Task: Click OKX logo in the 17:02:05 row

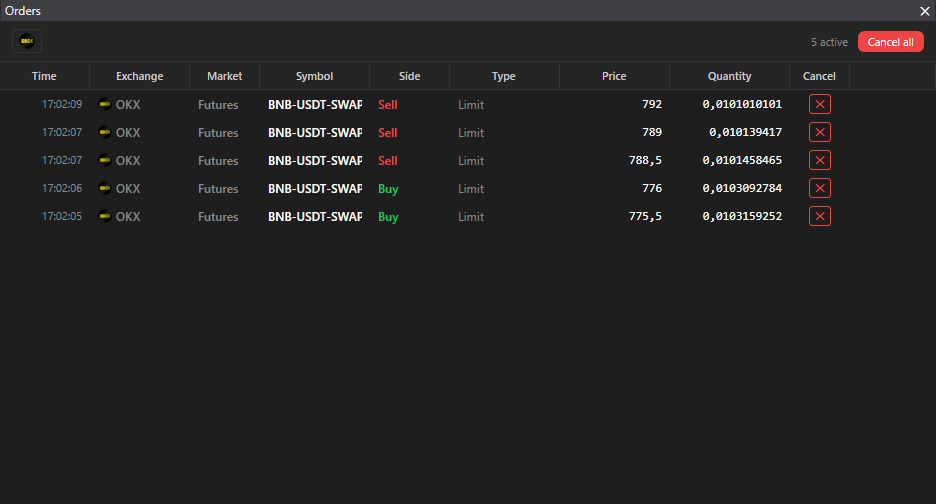Action: point(105,216)
